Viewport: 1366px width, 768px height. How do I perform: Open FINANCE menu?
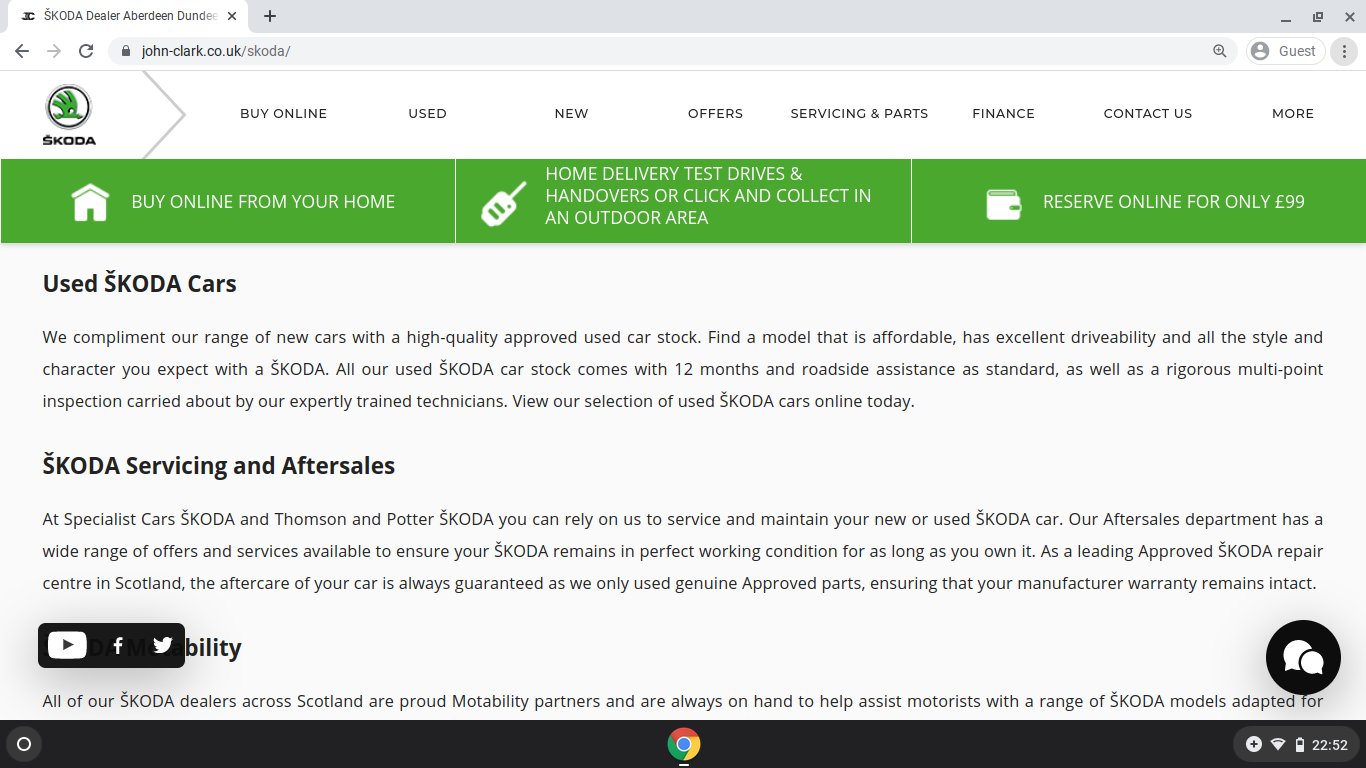1004,114
